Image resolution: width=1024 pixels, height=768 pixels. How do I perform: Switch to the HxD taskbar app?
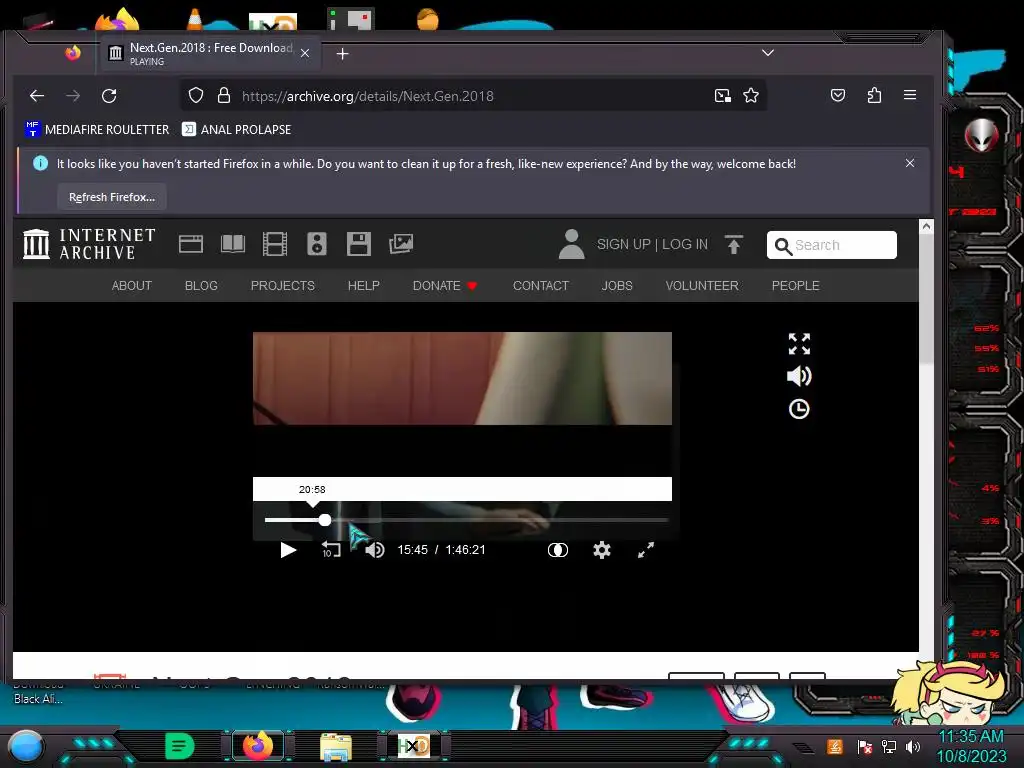(413, 746)
